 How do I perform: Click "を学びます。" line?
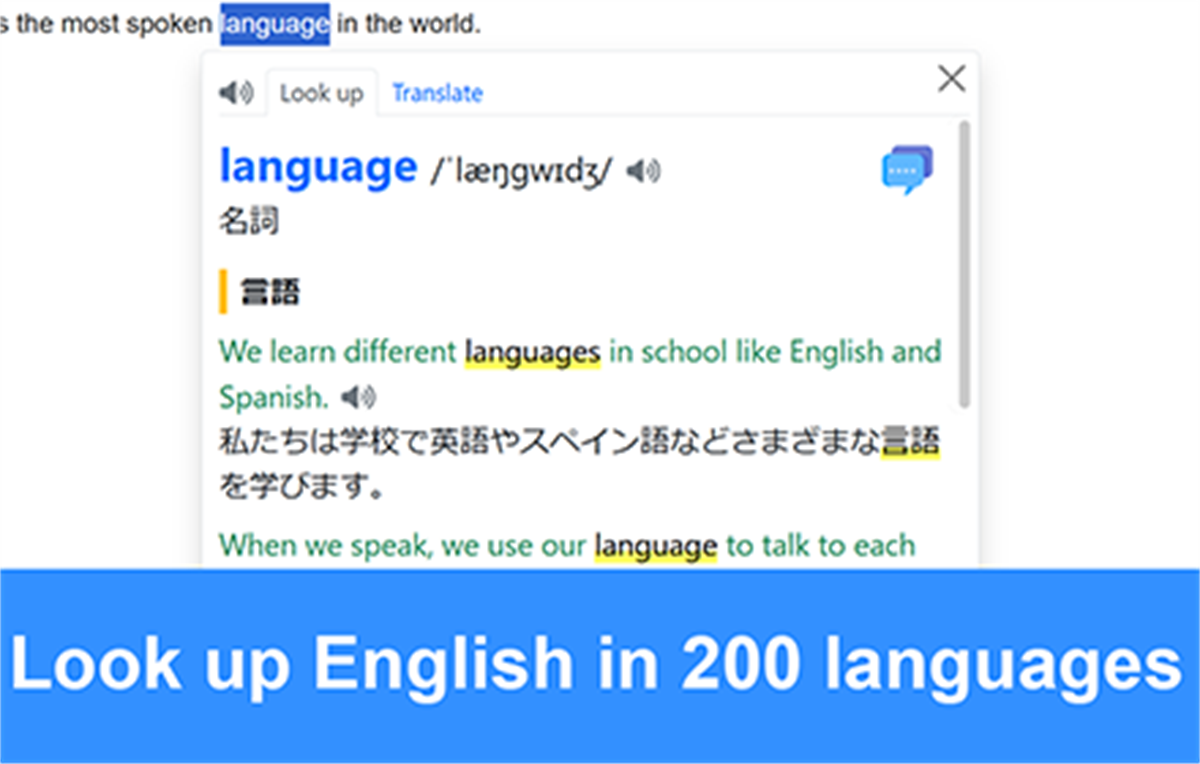[x=304, y=487]
